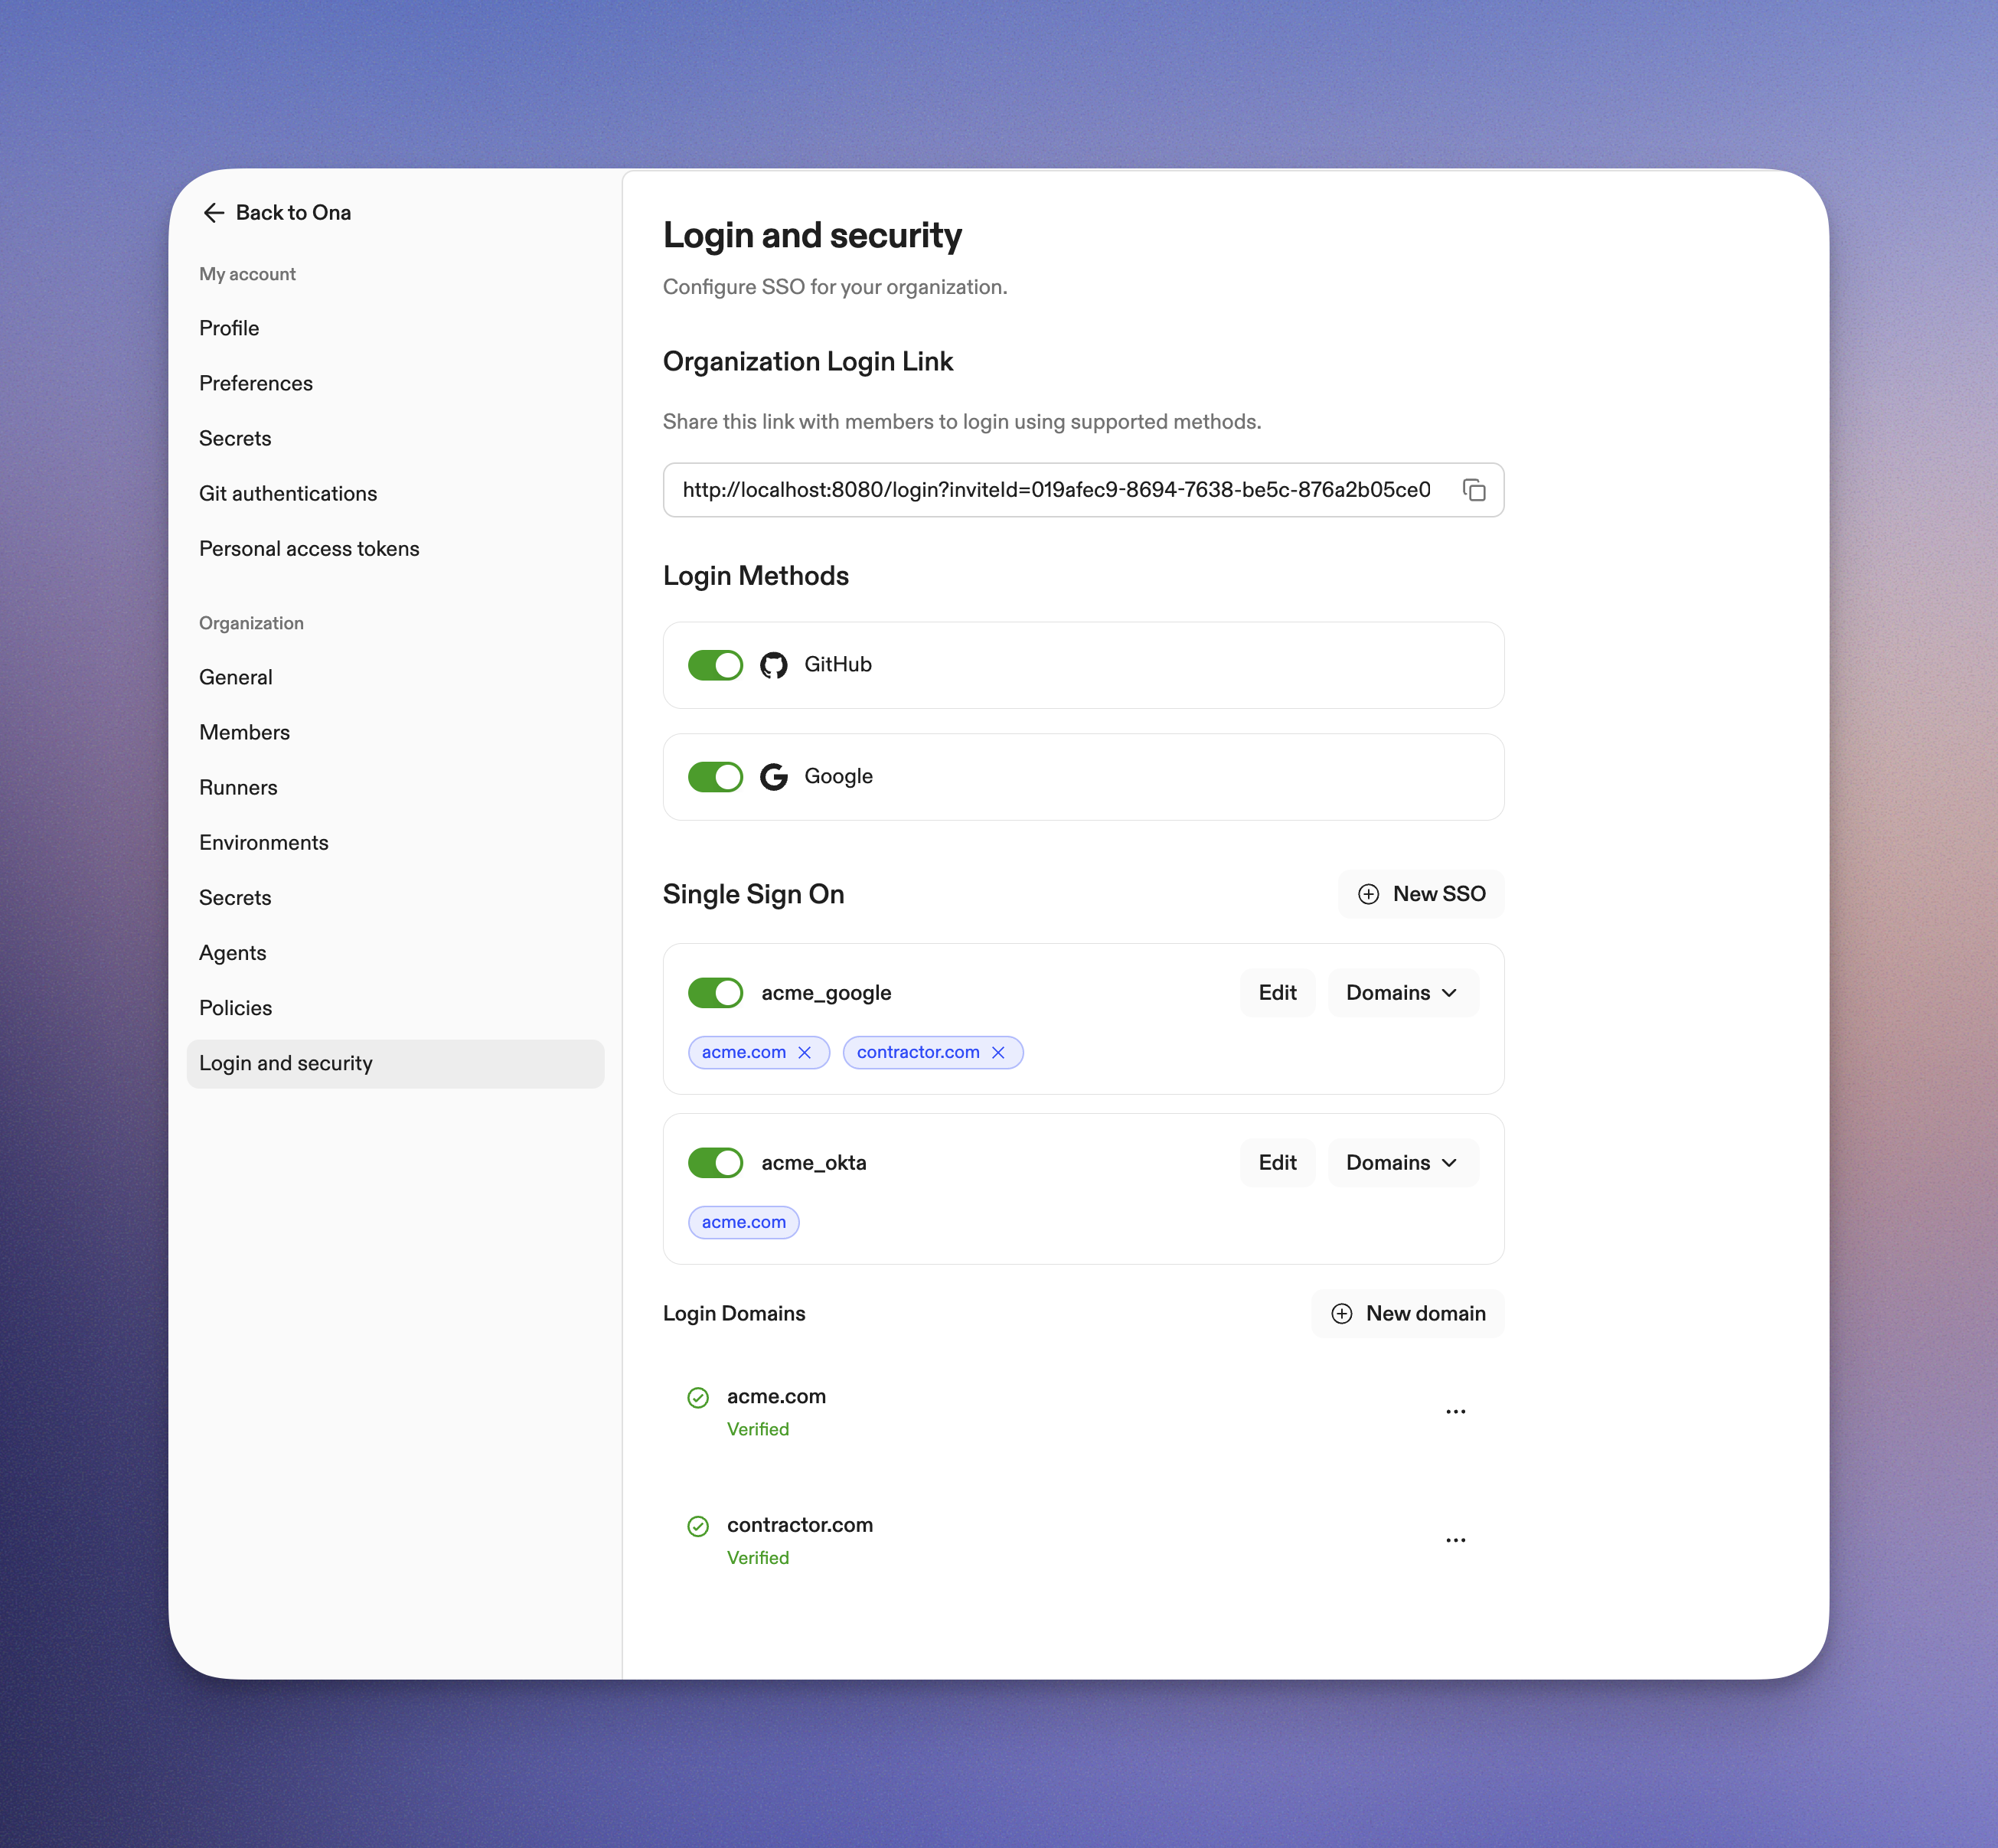Disable GitHub login method

tap(715, 665)
